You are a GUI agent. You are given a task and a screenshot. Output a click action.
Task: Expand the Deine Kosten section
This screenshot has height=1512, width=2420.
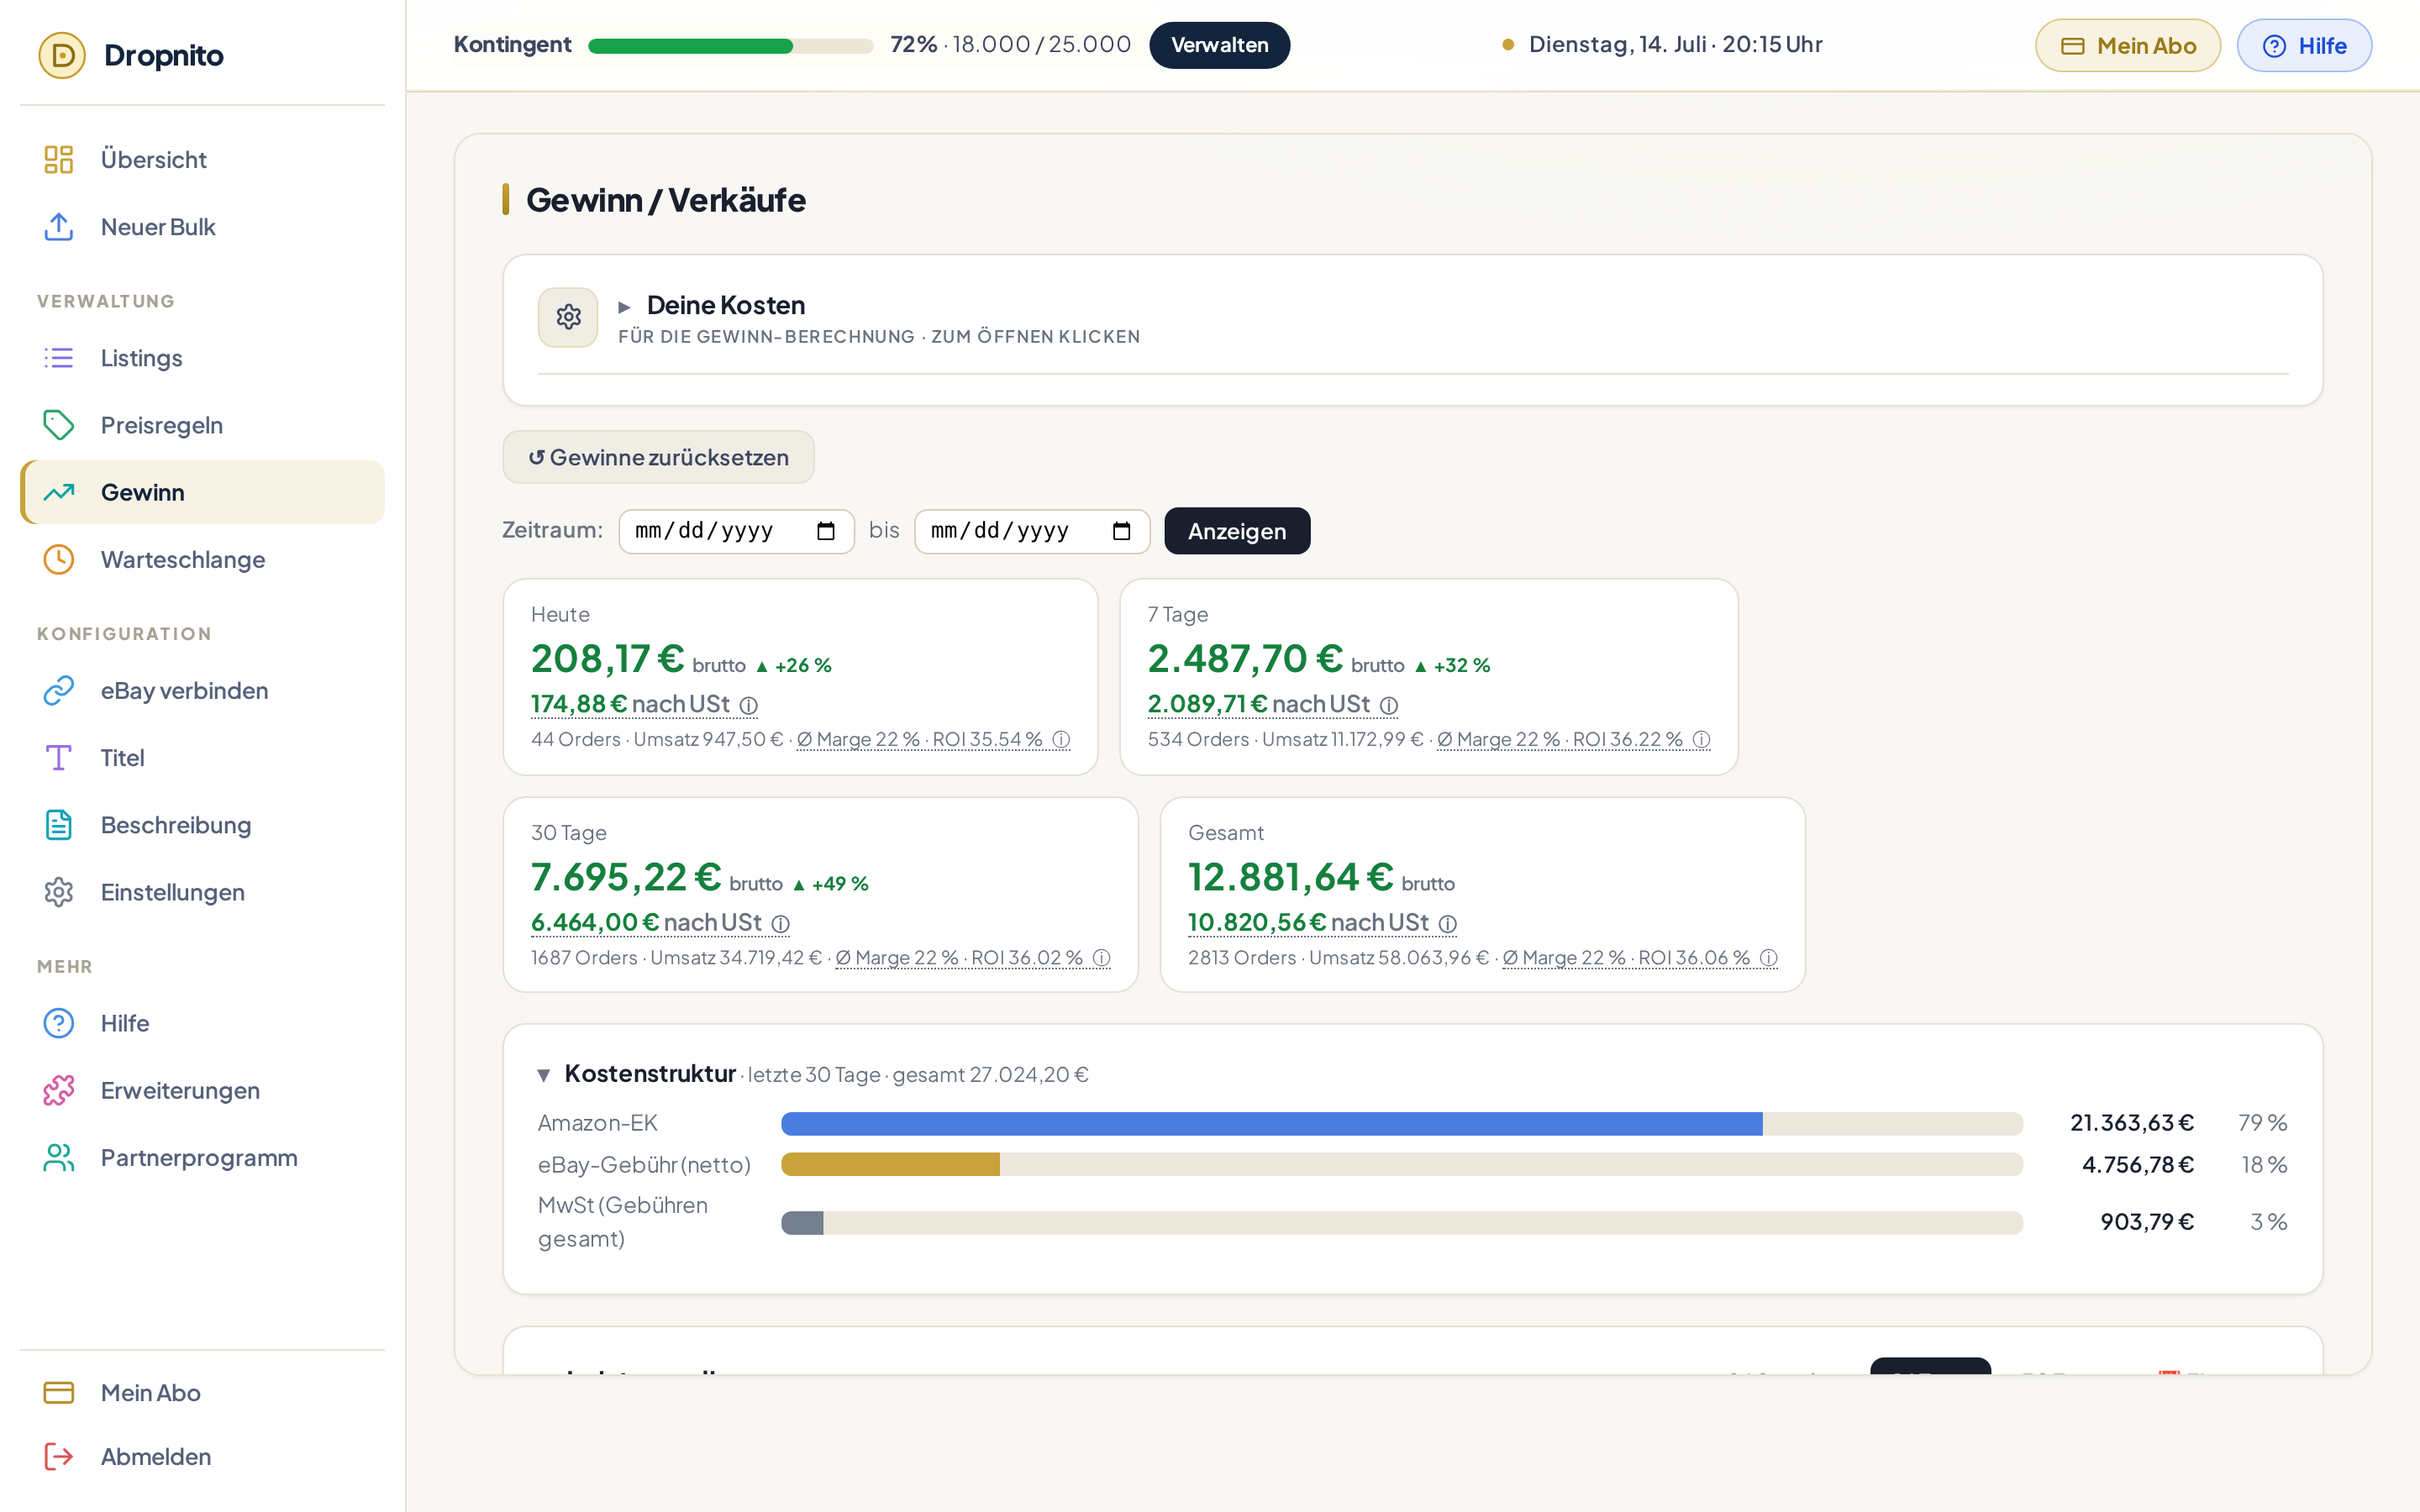(x=726, y=305)
